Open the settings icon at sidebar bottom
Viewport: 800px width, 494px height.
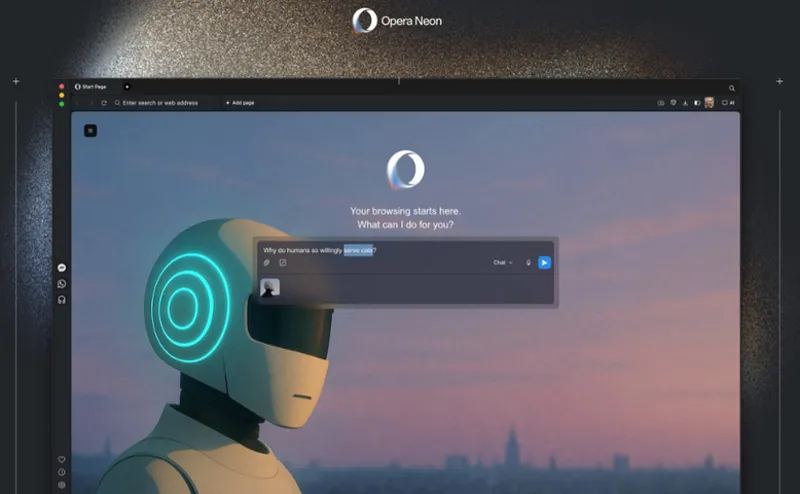[x=62, y=485]
